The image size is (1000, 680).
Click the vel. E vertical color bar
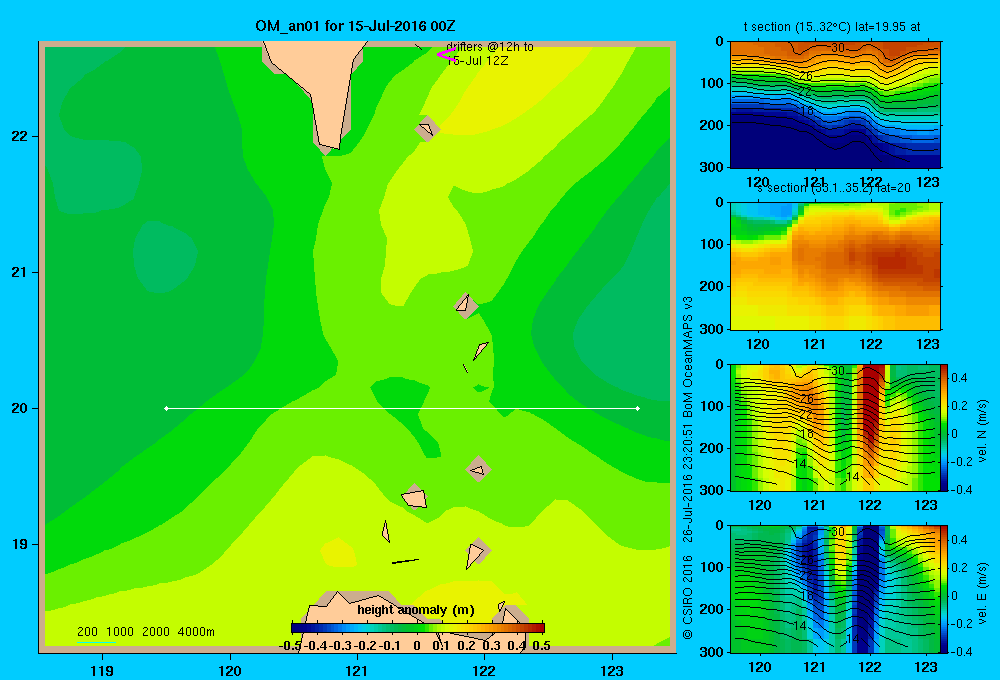tap(944, 589)
